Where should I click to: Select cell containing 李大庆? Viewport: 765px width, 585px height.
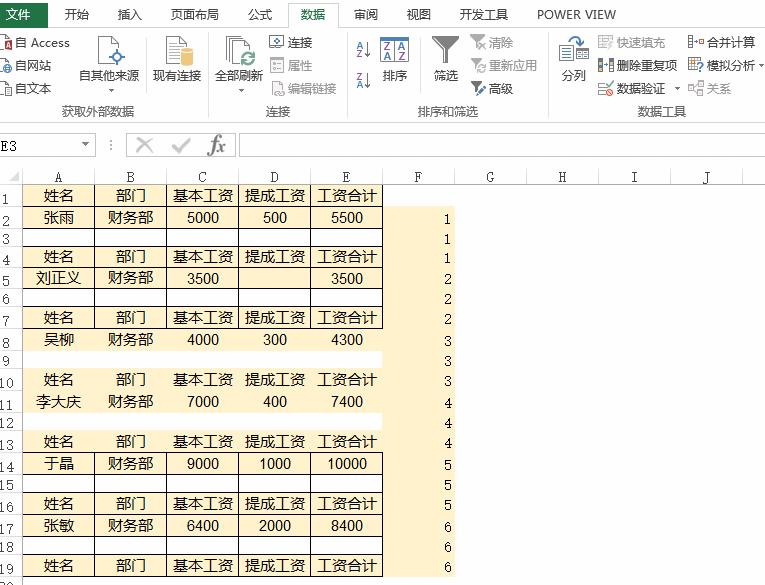(x=58, y=402)
